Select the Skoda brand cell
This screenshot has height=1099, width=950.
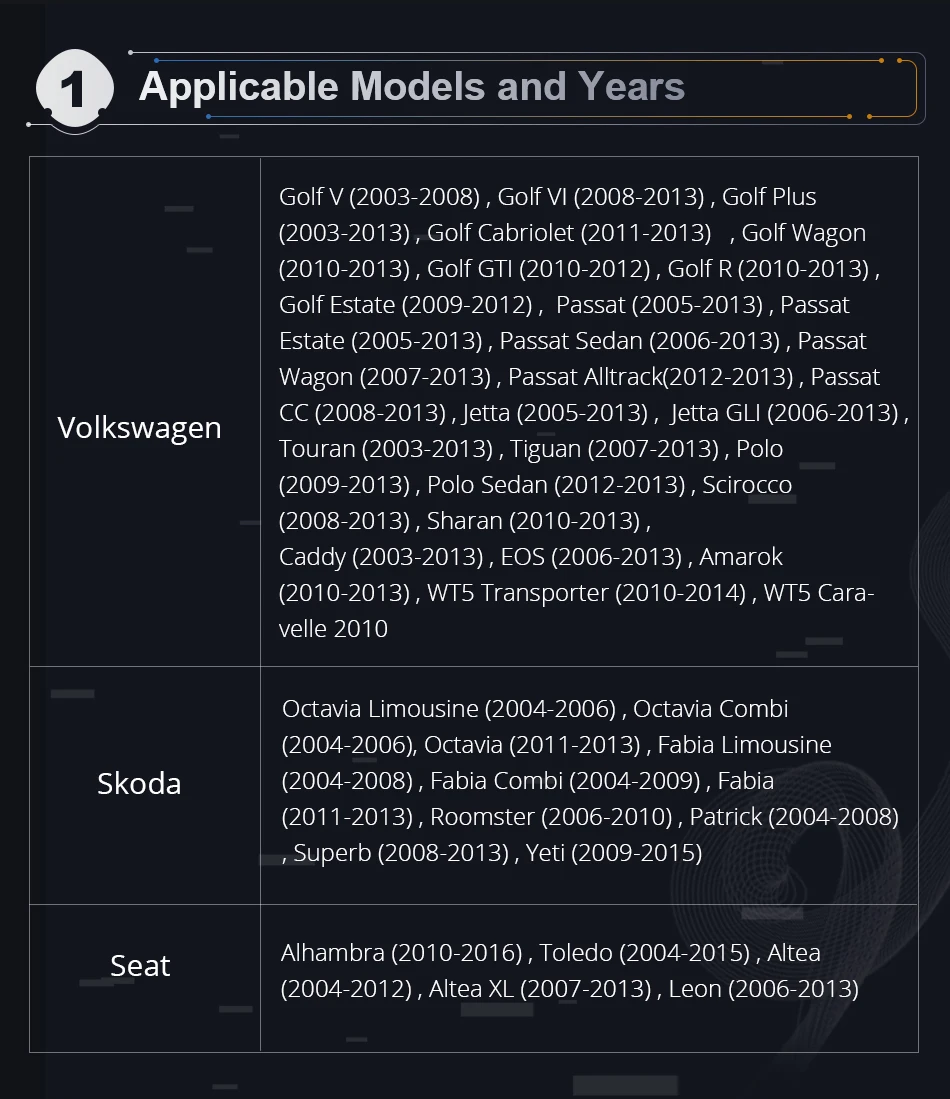tap(144, 785)
